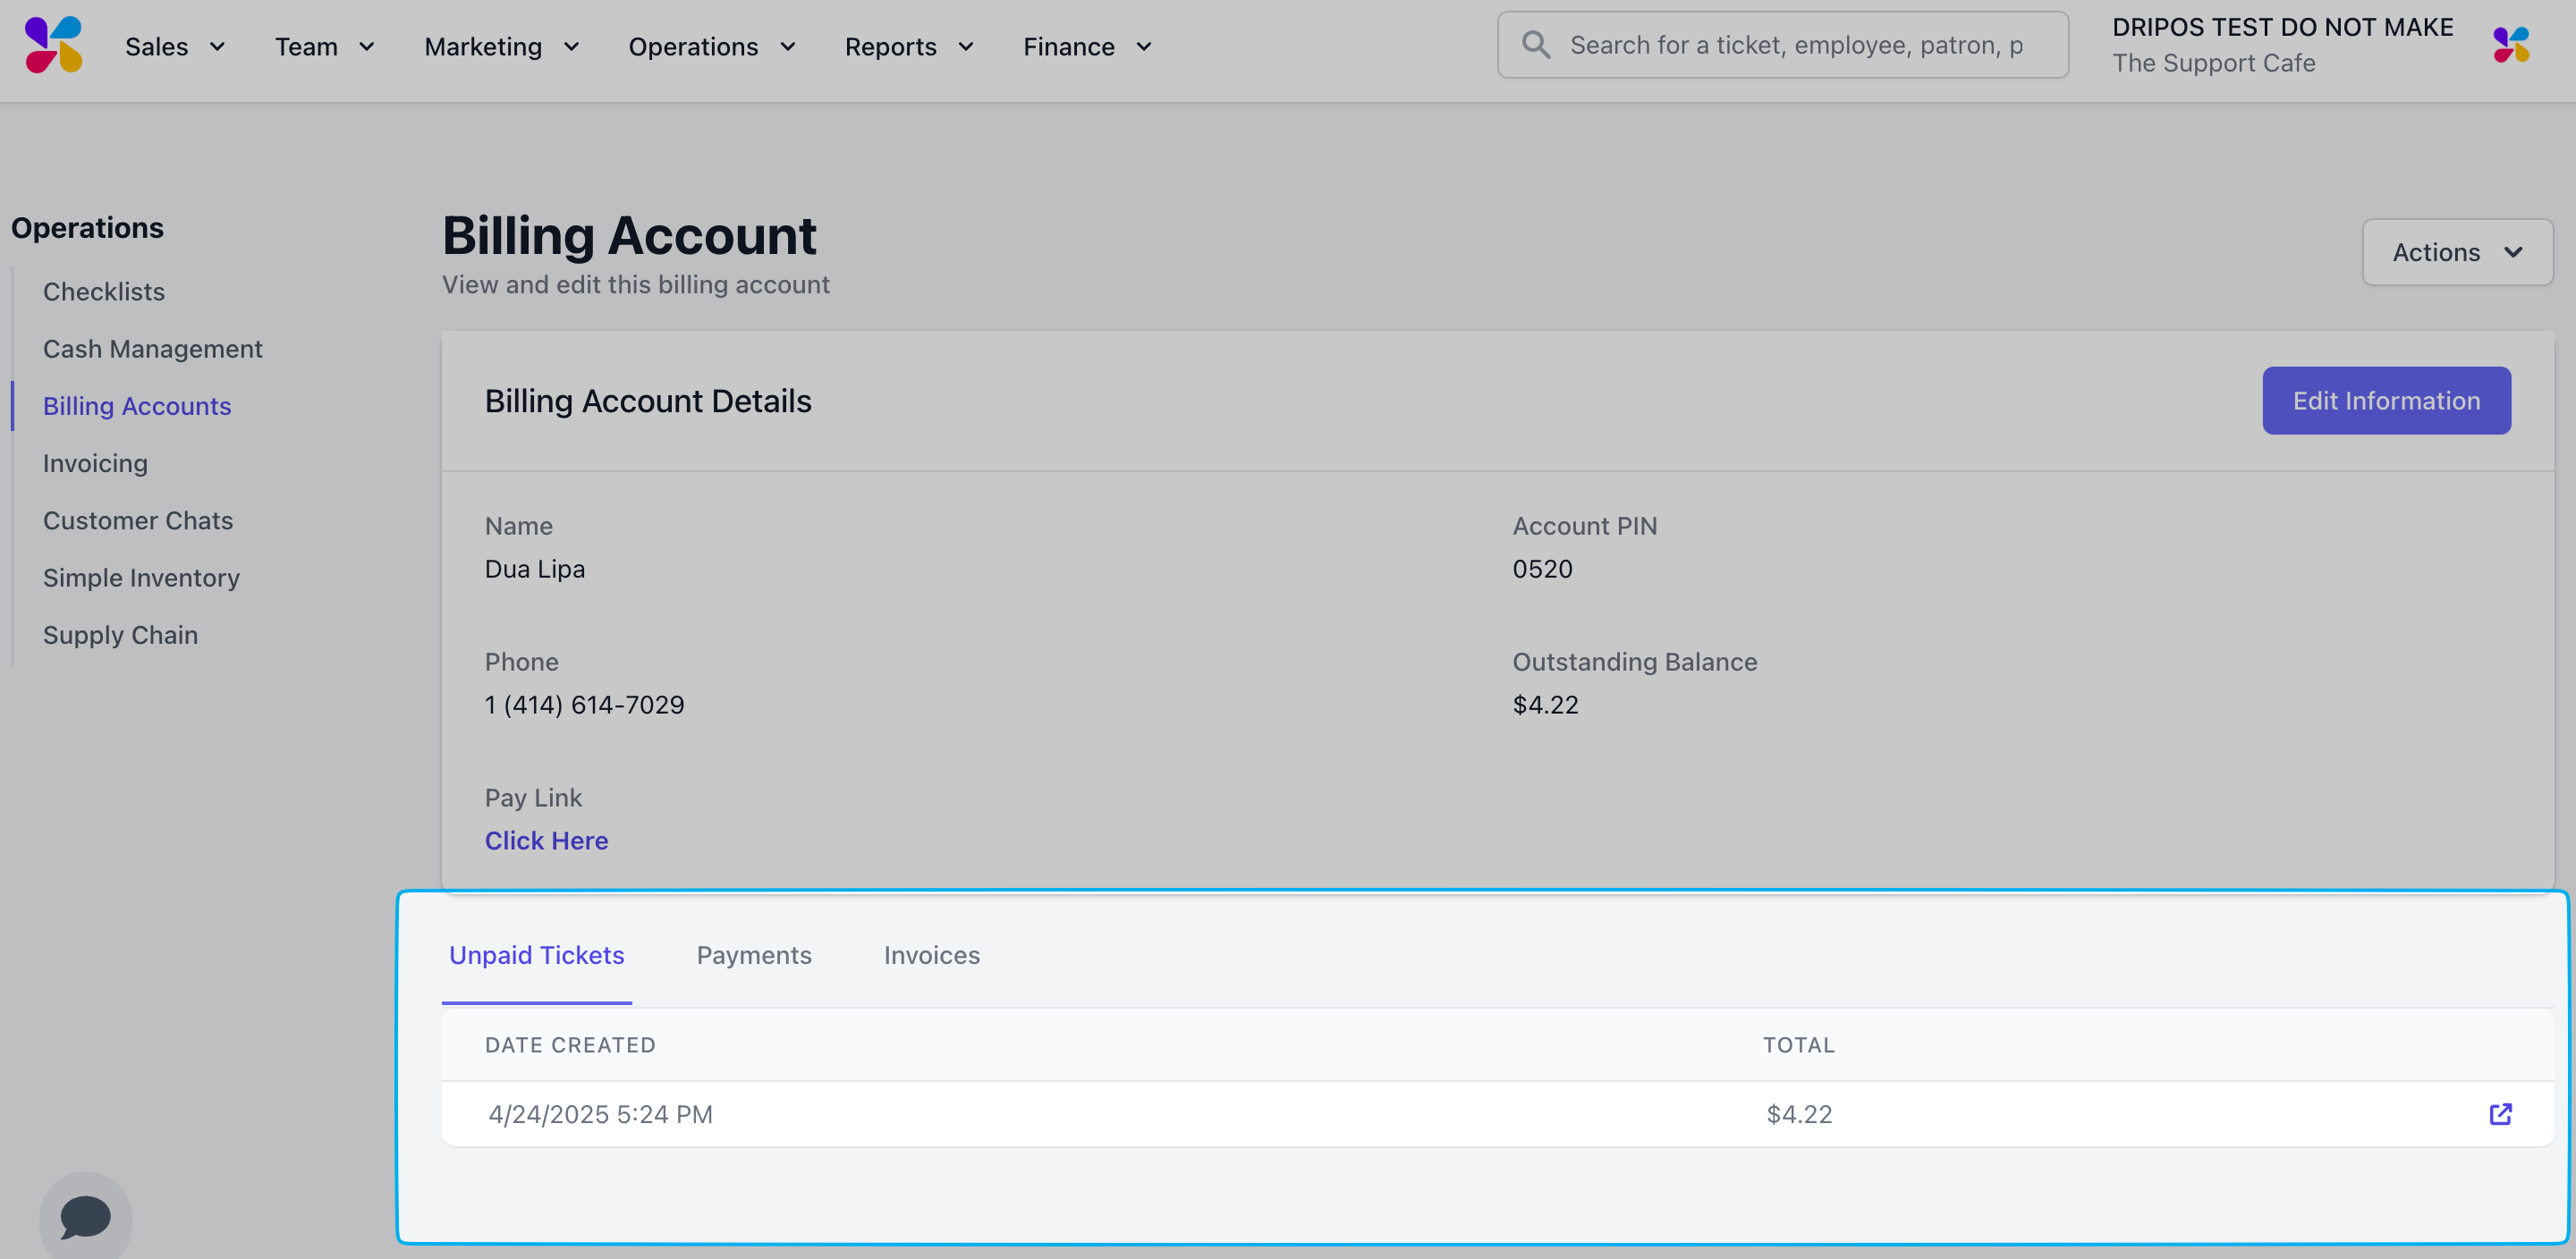Expand the Sales dropdown menu

tap(174, 47)
